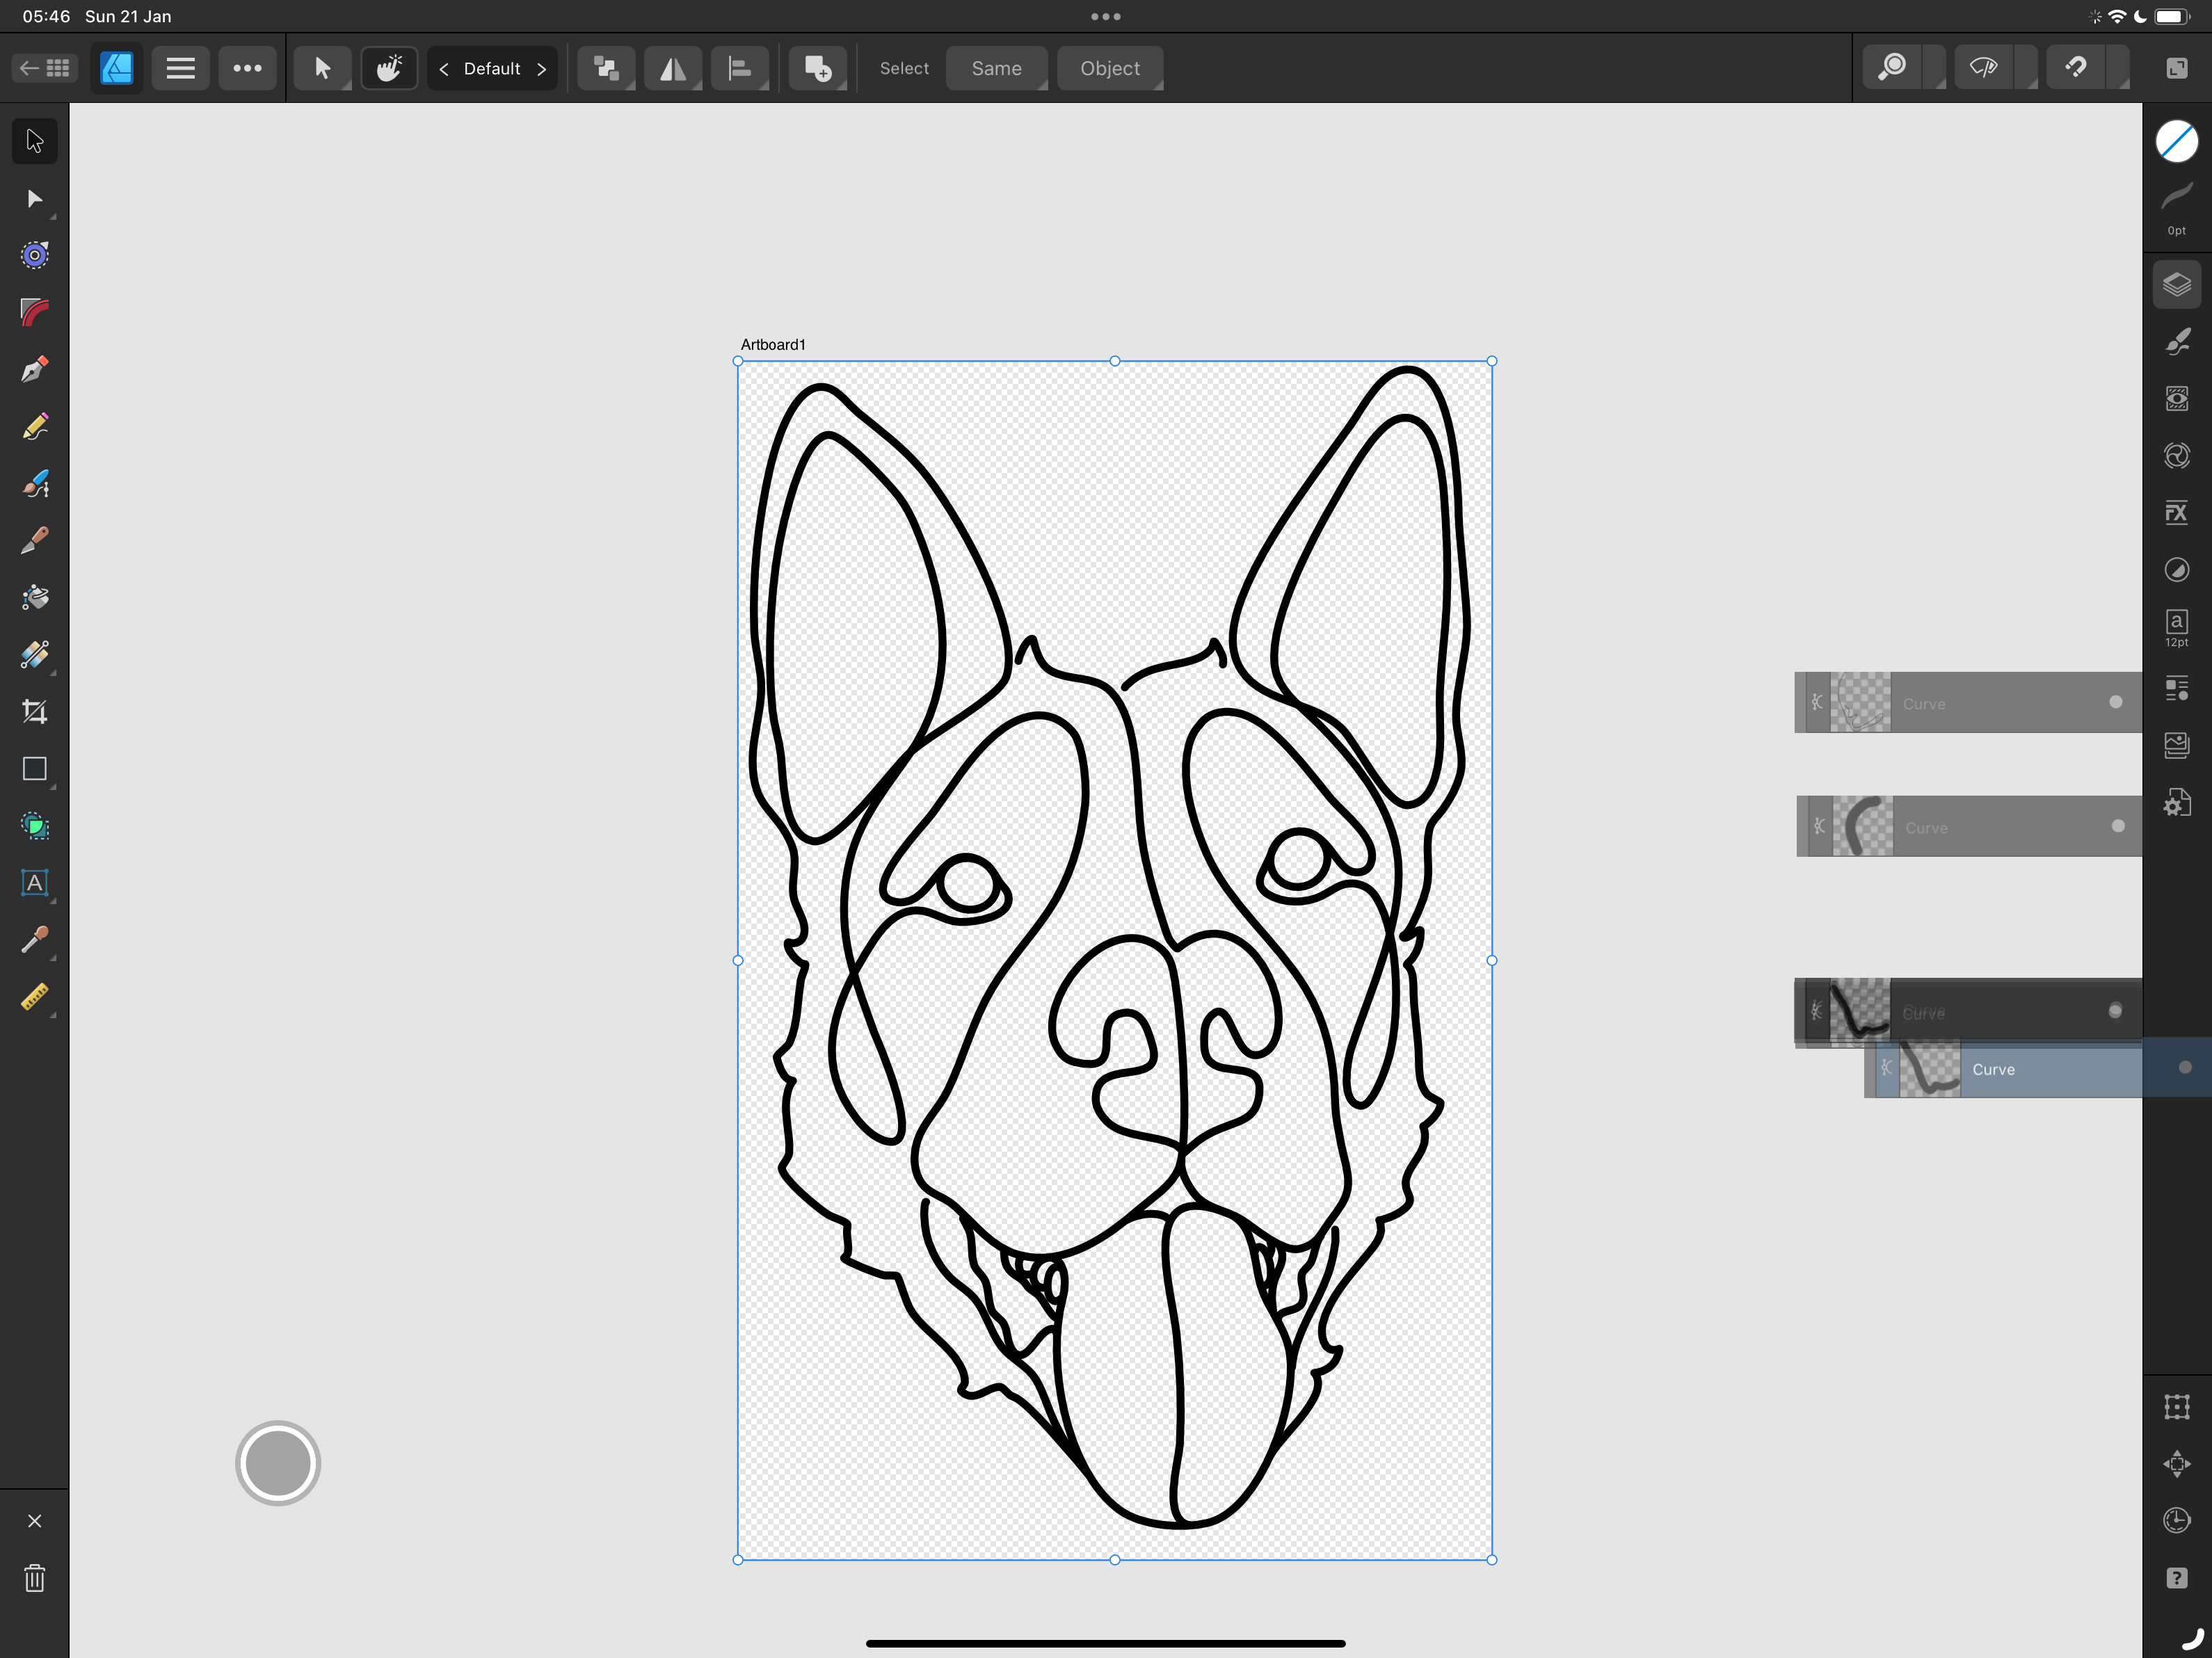Go to previous preset before Default
The image size is (2212, 1658).
click(444, 69)
